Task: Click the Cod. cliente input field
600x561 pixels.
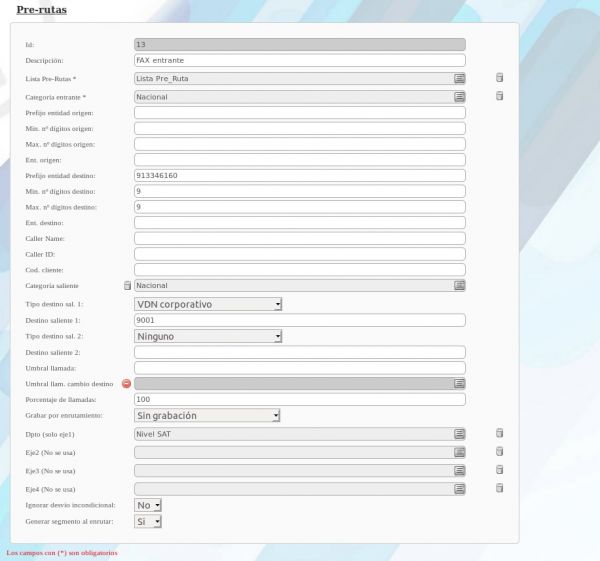Action: pos(300,270)
